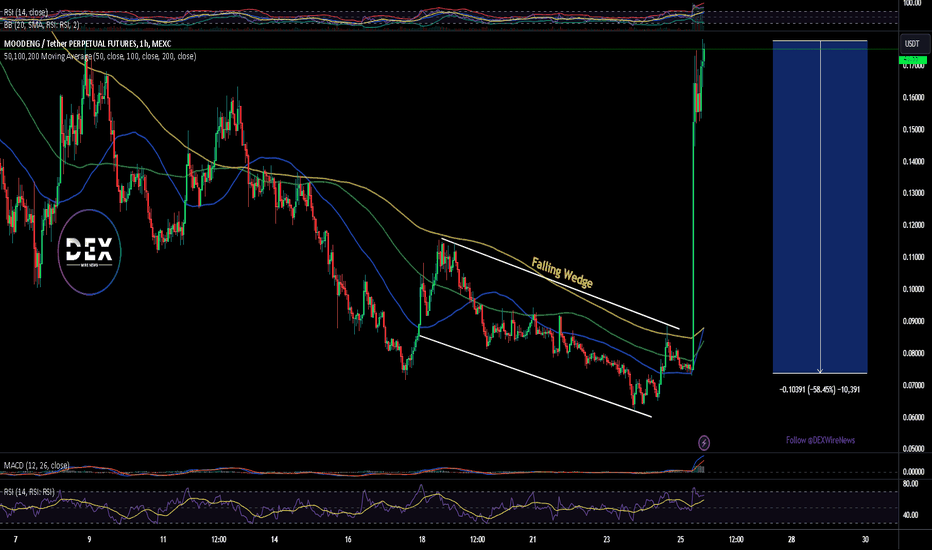Screen dimensions: 932x550
Task: Click the green current price tag on axis
Action: (x=912, y=59)
